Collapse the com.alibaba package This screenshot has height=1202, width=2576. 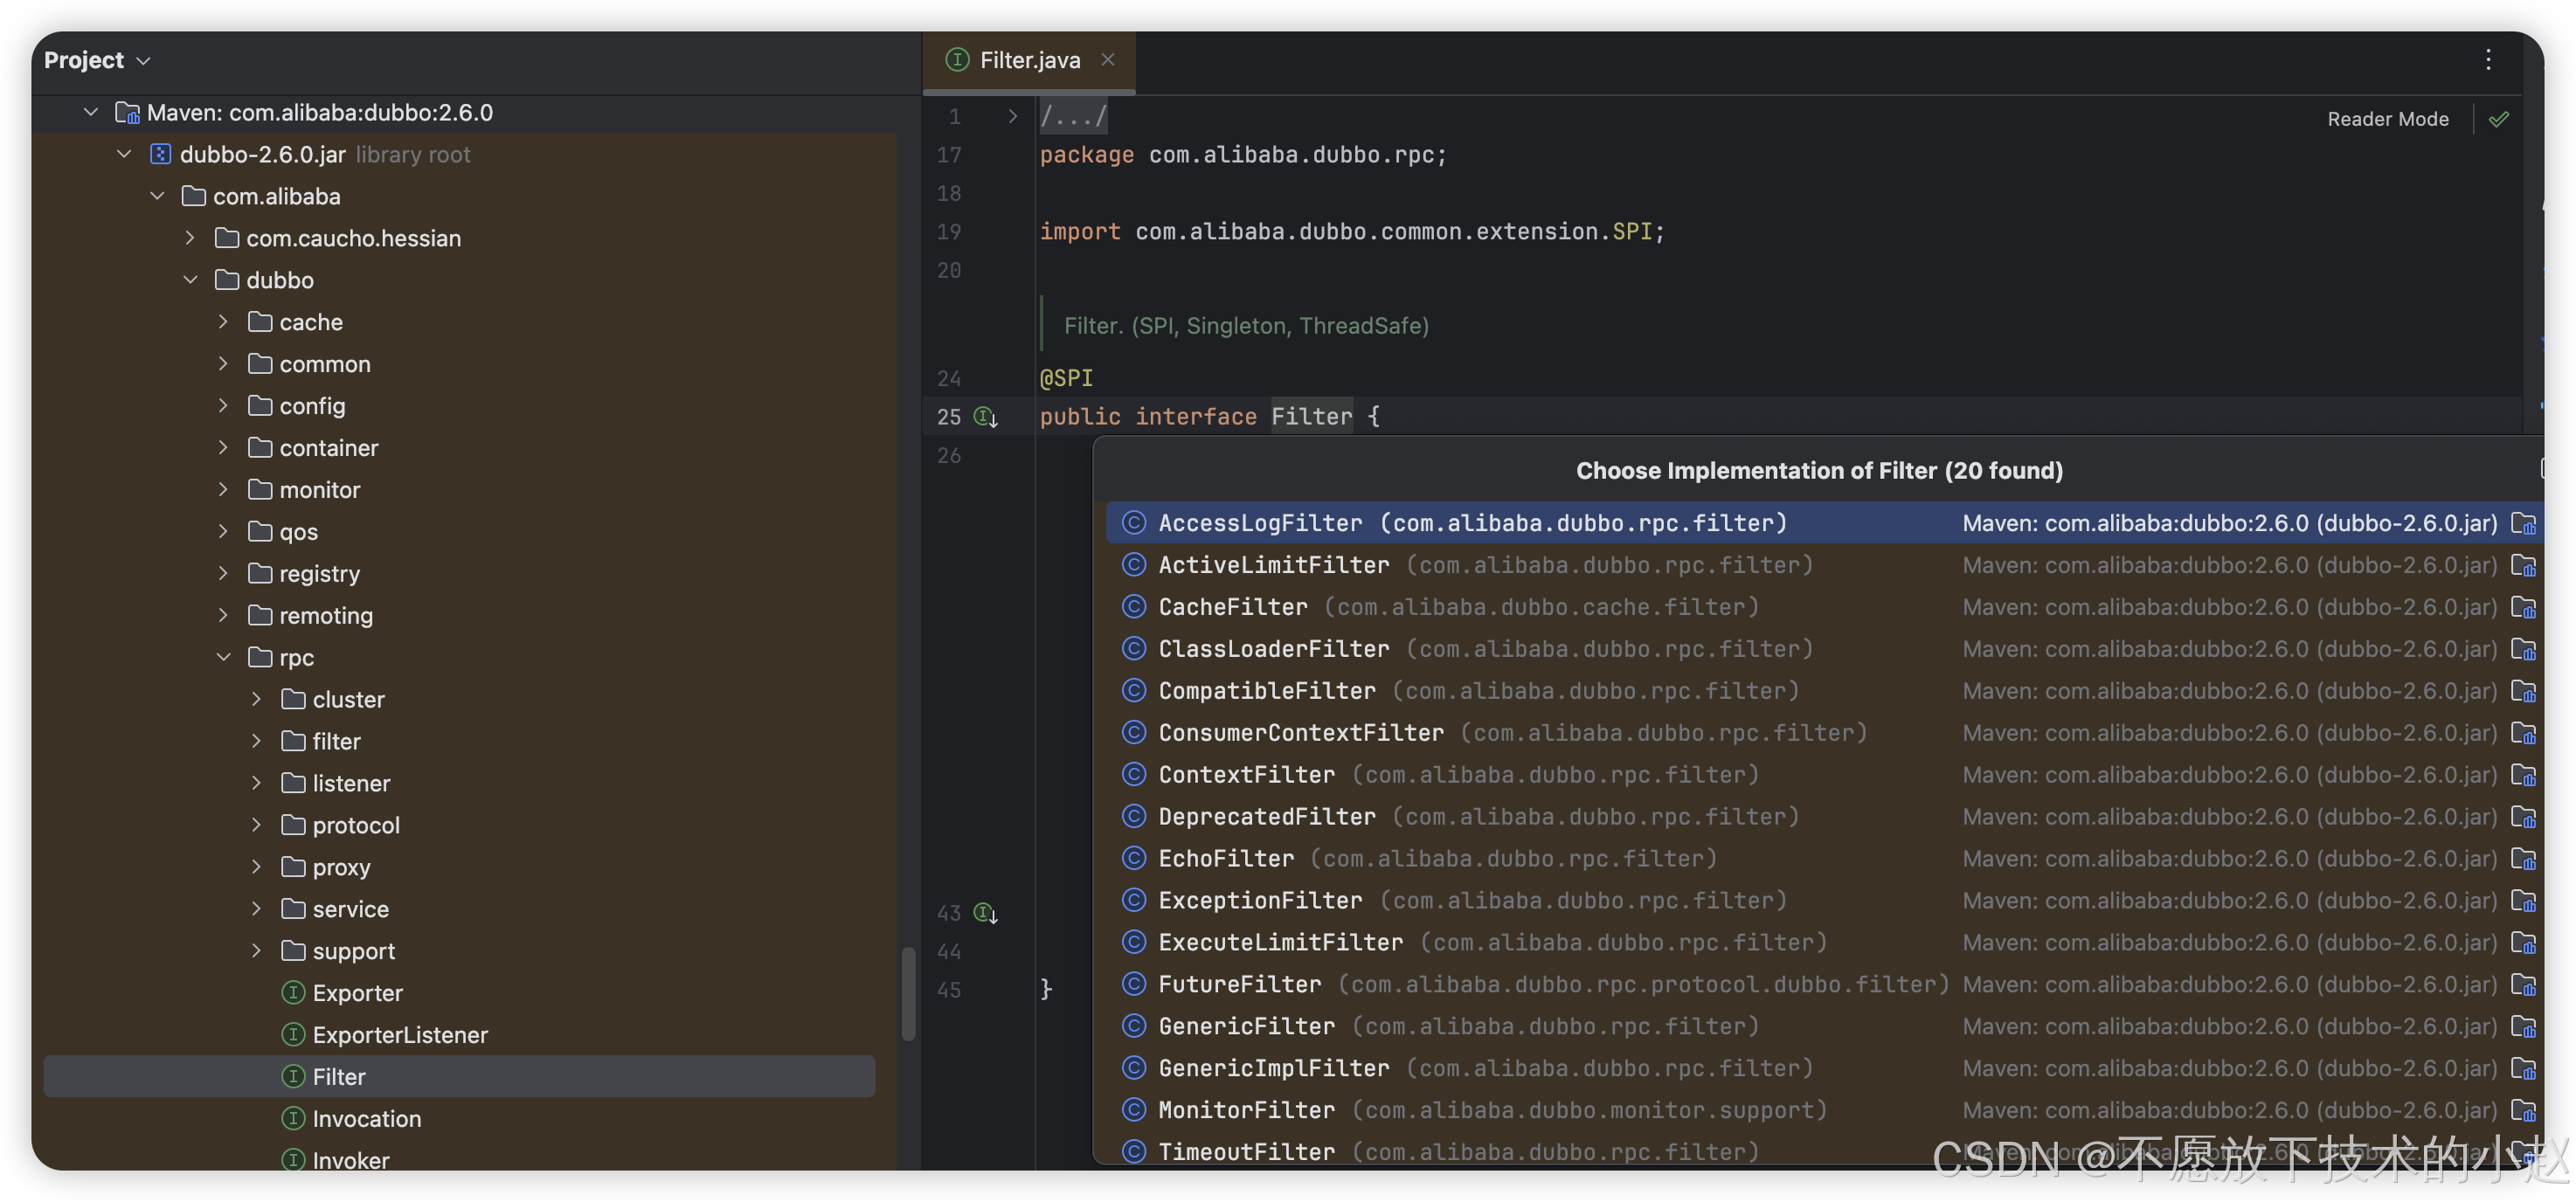(157, 196)
